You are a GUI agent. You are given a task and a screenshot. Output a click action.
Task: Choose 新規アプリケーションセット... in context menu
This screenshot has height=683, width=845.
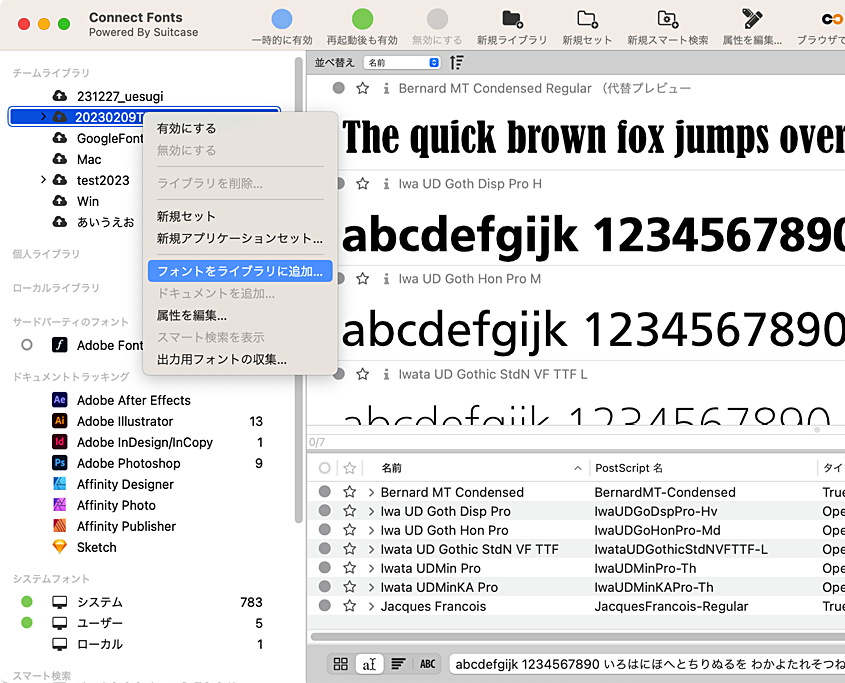point(240,238)
